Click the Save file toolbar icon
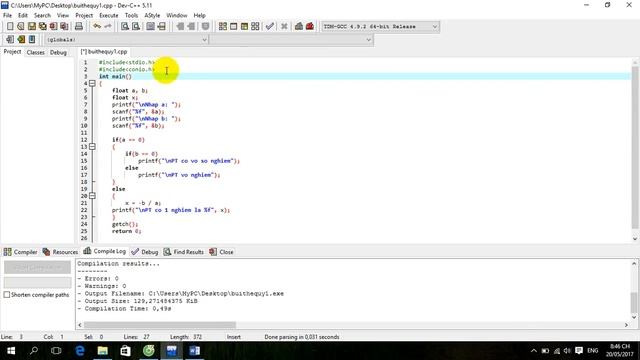 [32, 27]
